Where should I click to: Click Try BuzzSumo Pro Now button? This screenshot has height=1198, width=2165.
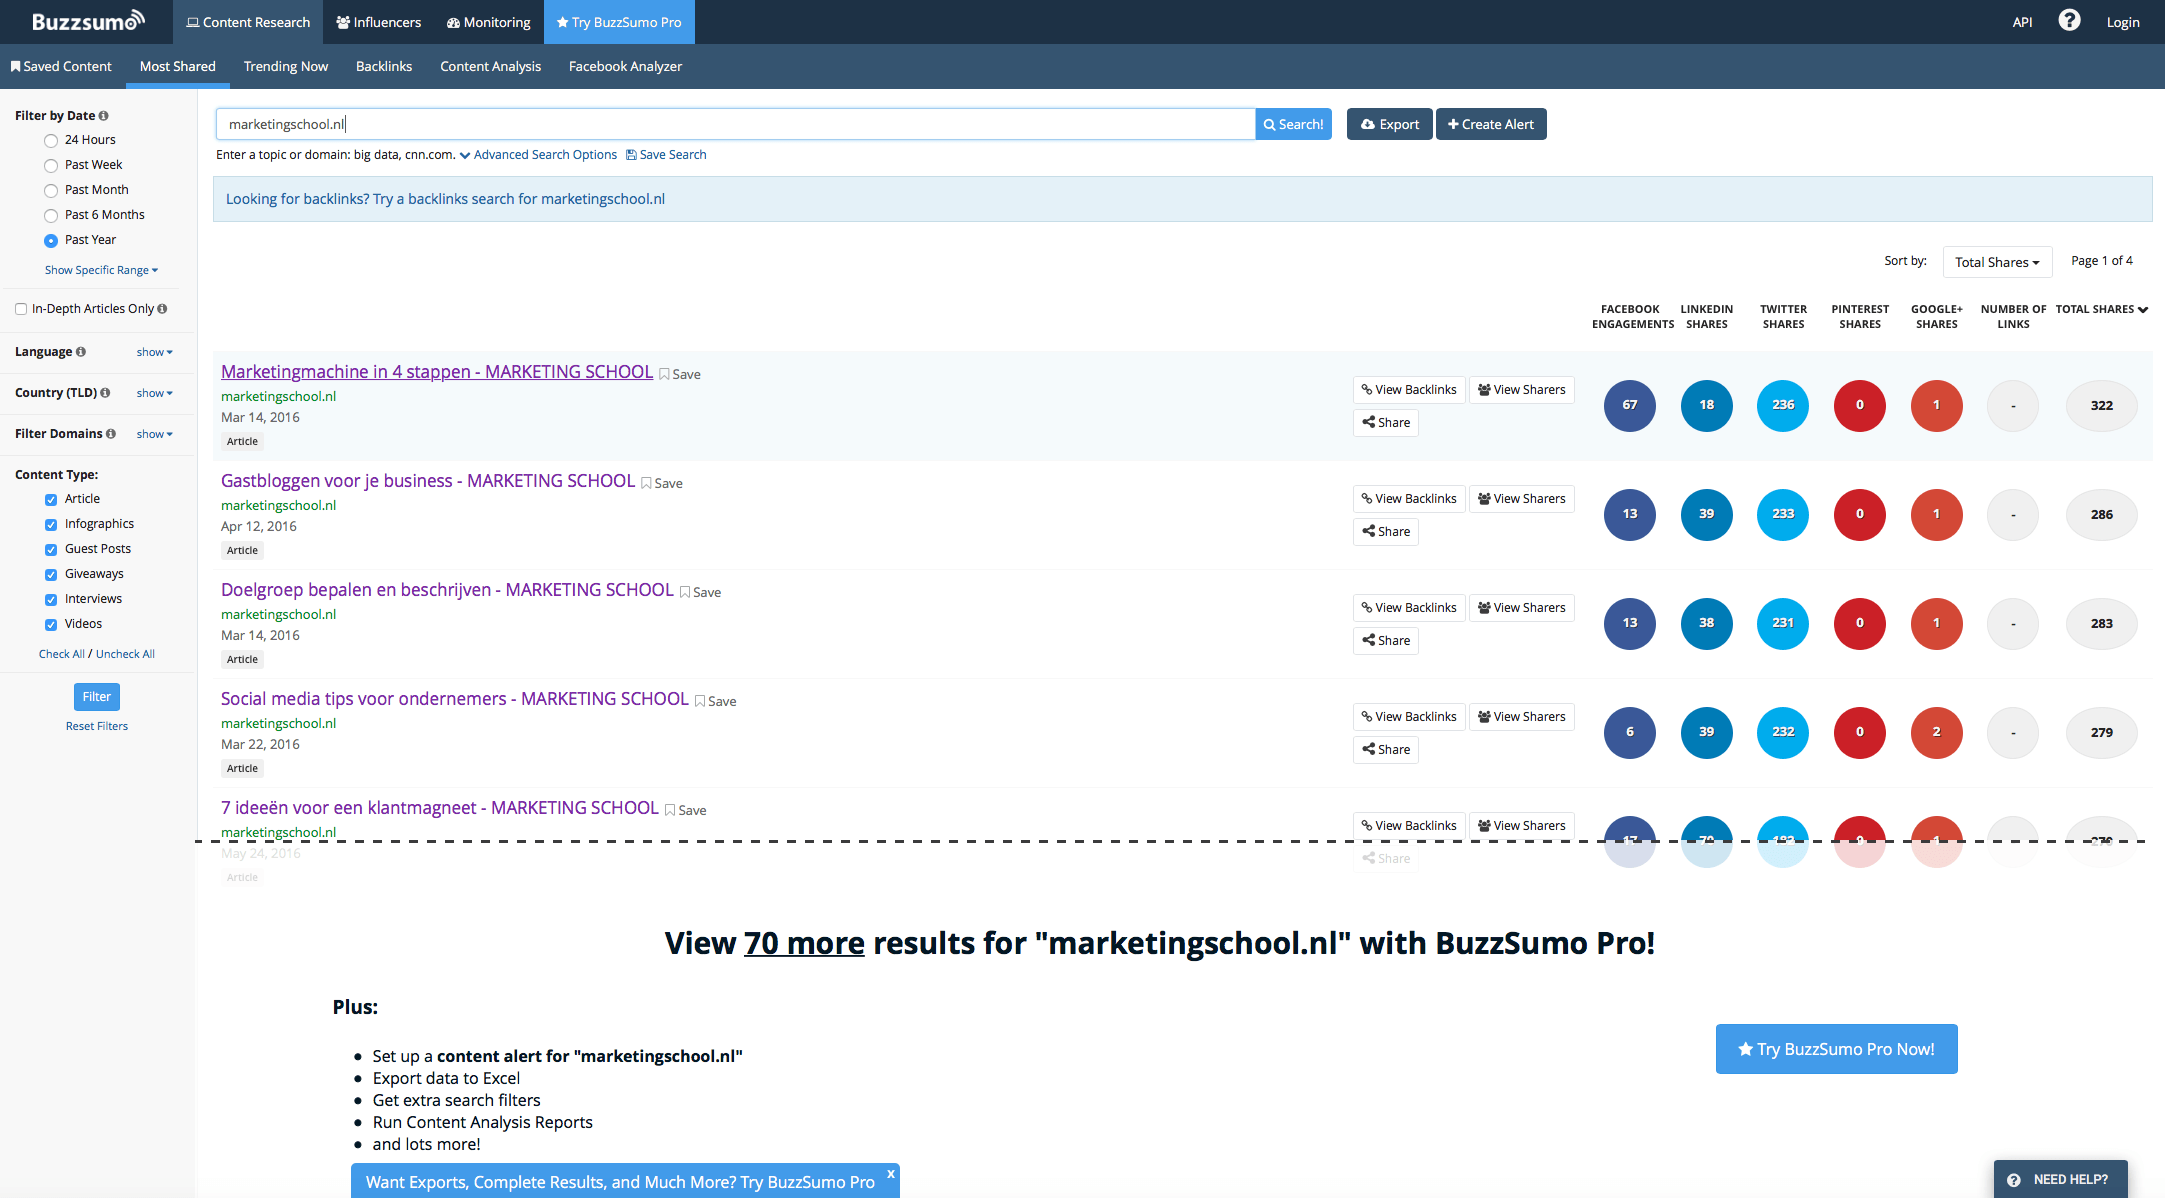[1837, 1049]
